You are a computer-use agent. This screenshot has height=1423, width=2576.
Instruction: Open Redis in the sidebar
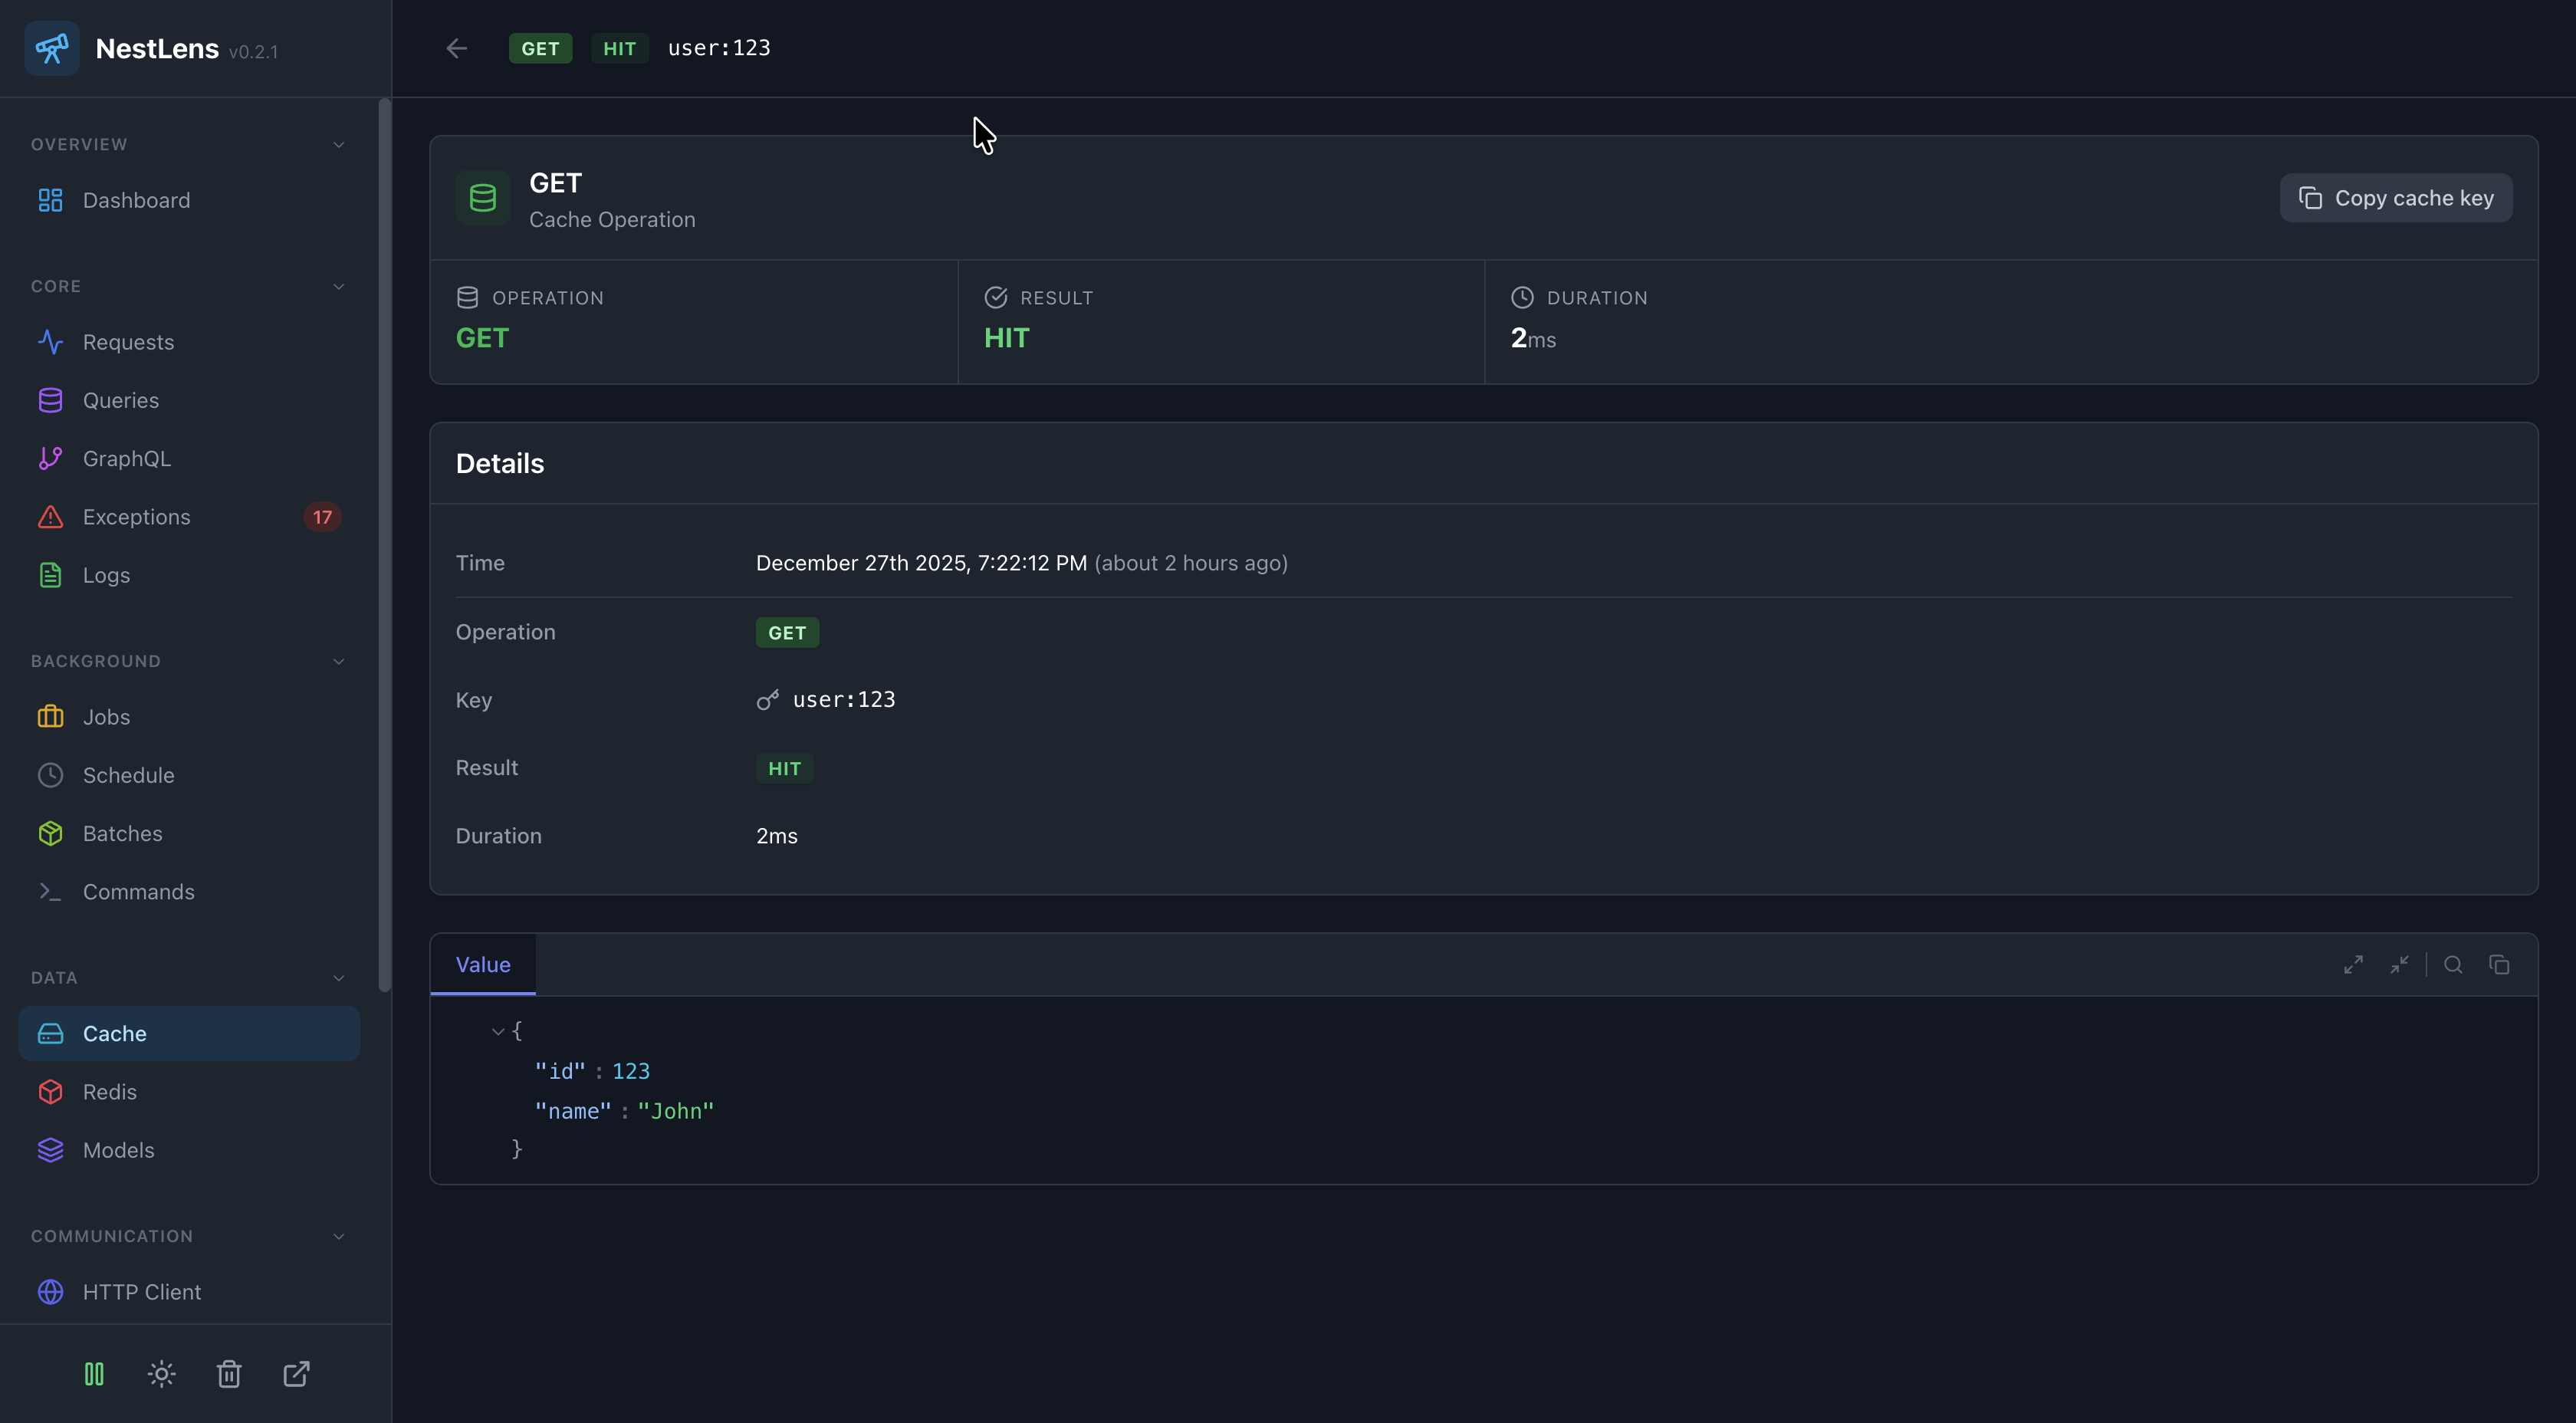coord(110,1092)
